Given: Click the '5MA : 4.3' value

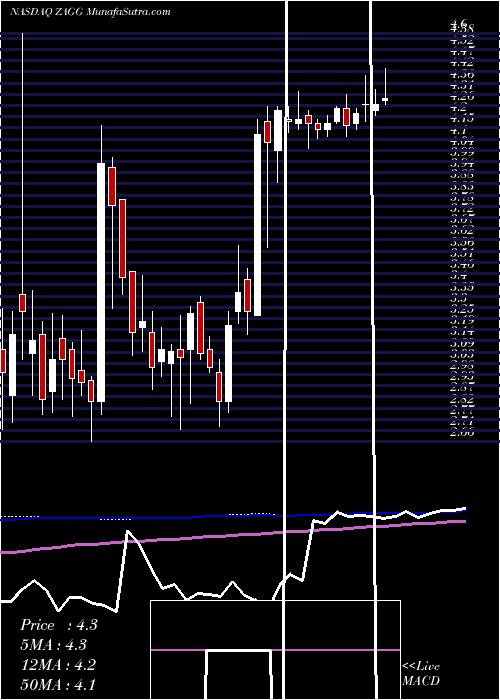Looking at the screenshot, I should click(53, 645).
